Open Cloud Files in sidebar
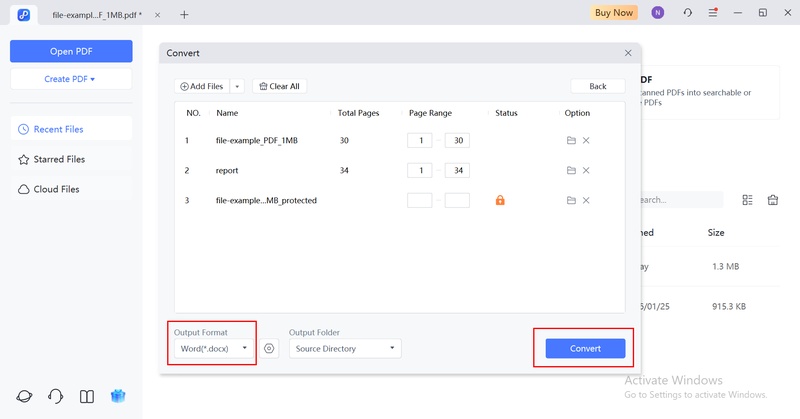Image resolution: width=800 pixels, height=419 pixels. [71, 189]
